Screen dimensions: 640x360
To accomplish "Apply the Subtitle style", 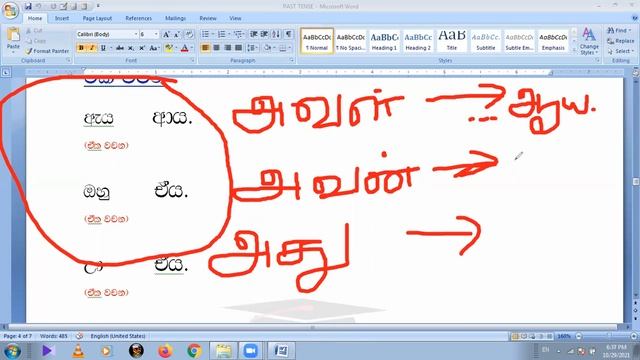I will pos(486,40).
